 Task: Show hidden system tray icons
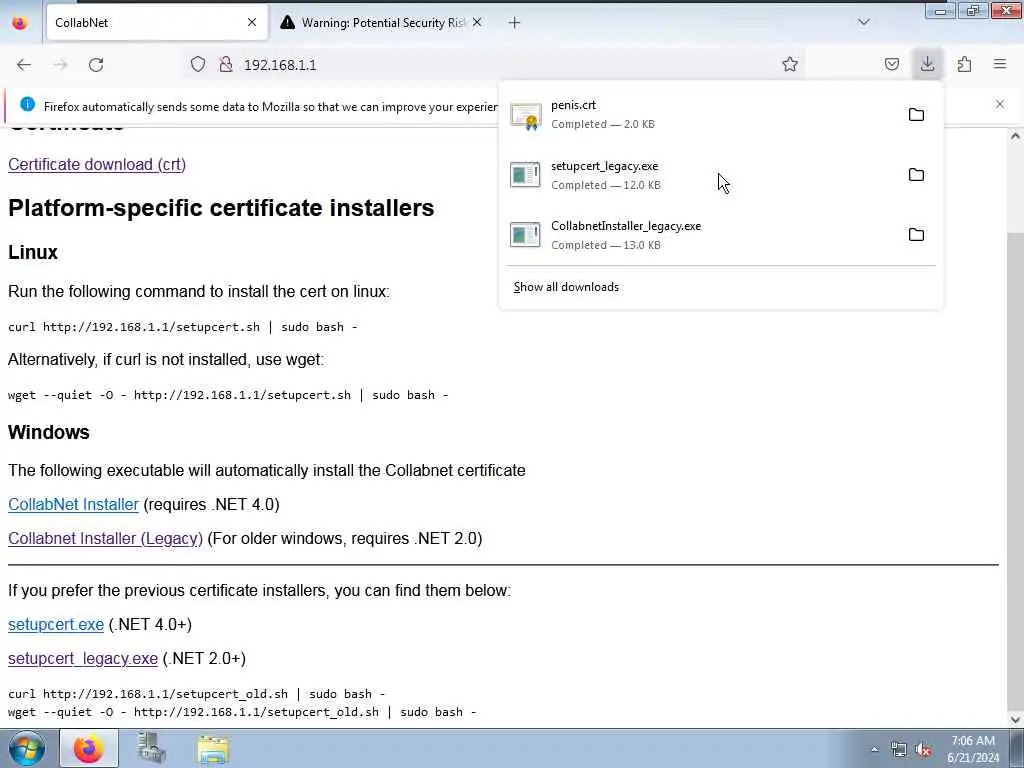click(x=874, y=749)
